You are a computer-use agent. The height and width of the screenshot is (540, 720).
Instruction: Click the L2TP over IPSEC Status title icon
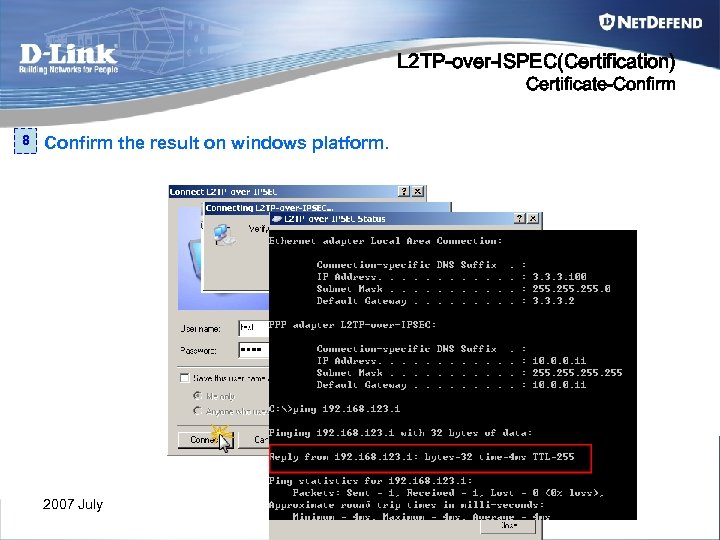(277, 219)
